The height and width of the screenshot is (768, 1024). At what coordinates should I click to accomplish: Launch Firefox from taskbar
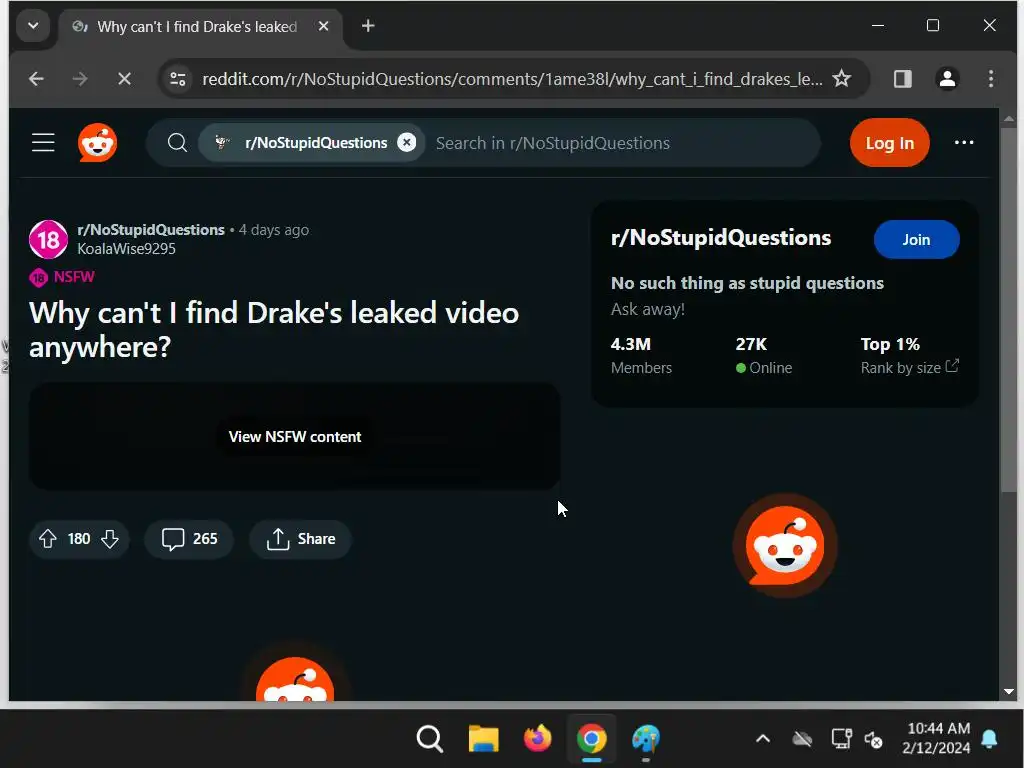click(537, 739)
